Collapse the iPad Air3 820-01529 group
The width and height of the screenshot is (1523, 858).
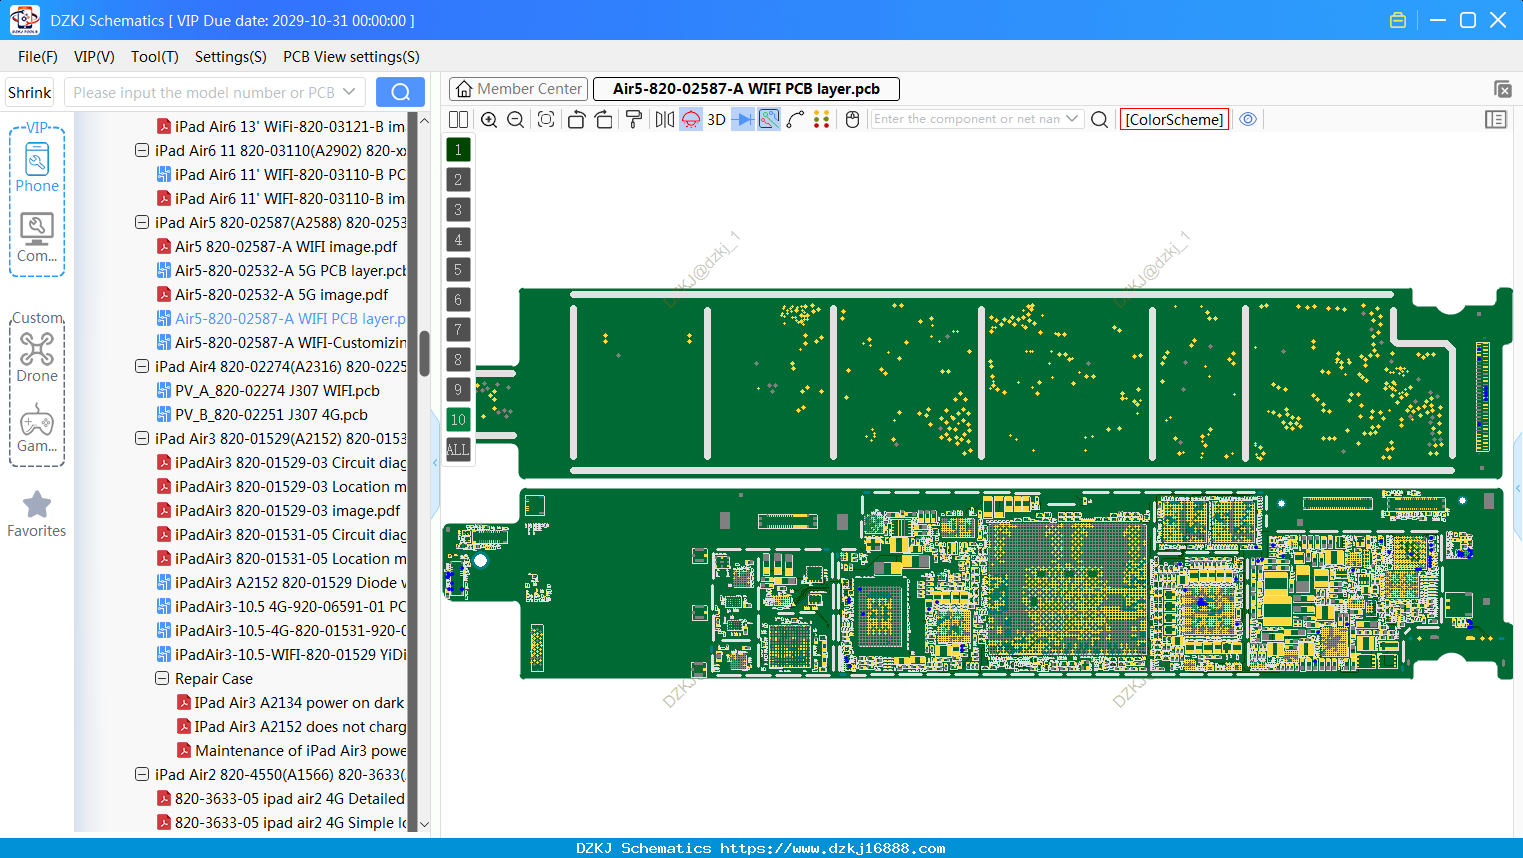[x=142, y=438]
